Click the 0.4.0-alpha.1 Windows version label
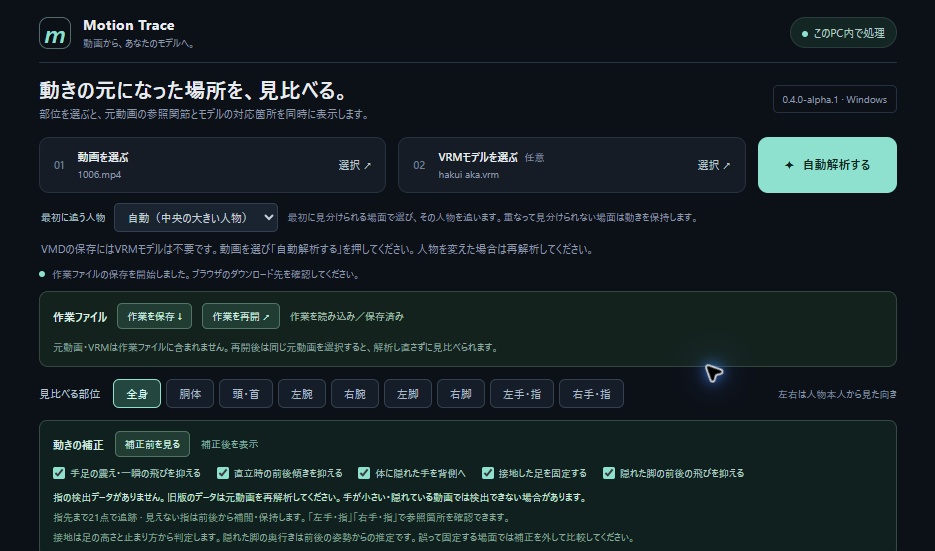 point(834,100)
